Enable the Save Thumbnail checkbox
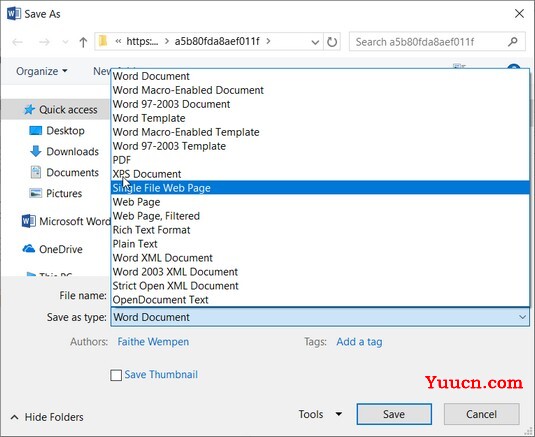Screen dimensions: 535x437 click(116, 375)
